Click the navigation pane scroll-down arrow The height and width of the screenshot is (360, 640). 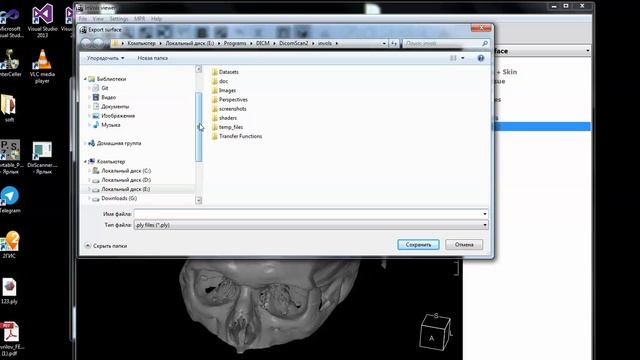(199, 200)
